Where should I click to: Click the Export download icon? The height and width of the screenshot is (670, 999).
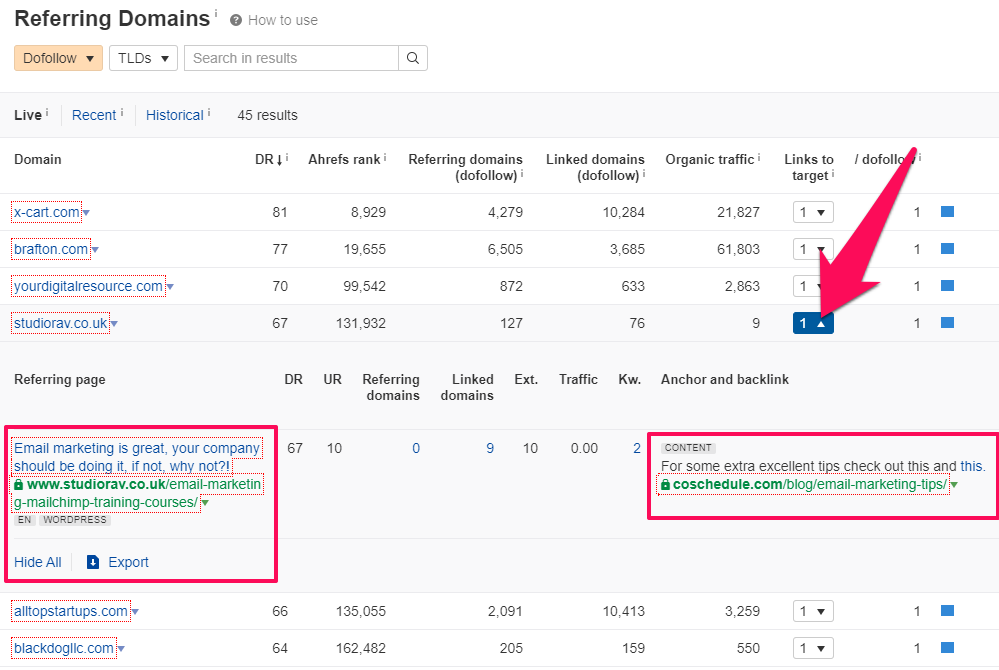93,562
